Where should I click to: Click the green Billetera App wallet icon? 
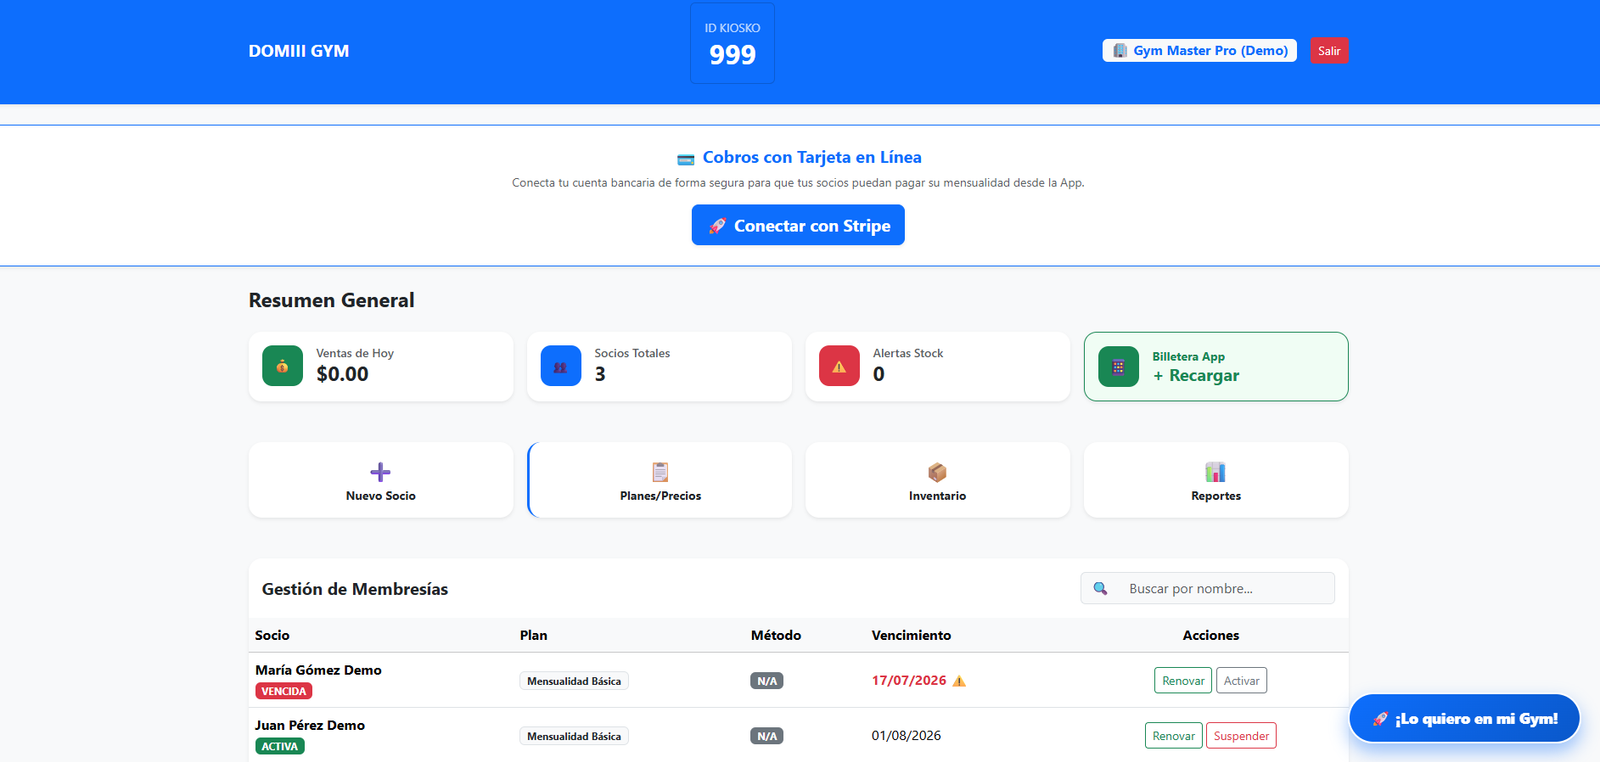1118,367
